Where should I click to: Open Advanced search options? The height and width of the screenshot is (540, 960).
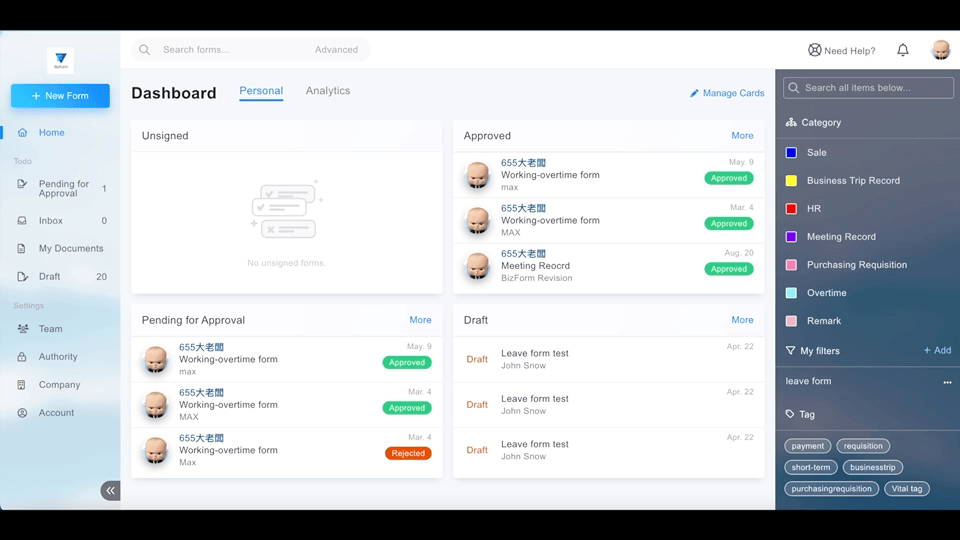tap(336, 50)
